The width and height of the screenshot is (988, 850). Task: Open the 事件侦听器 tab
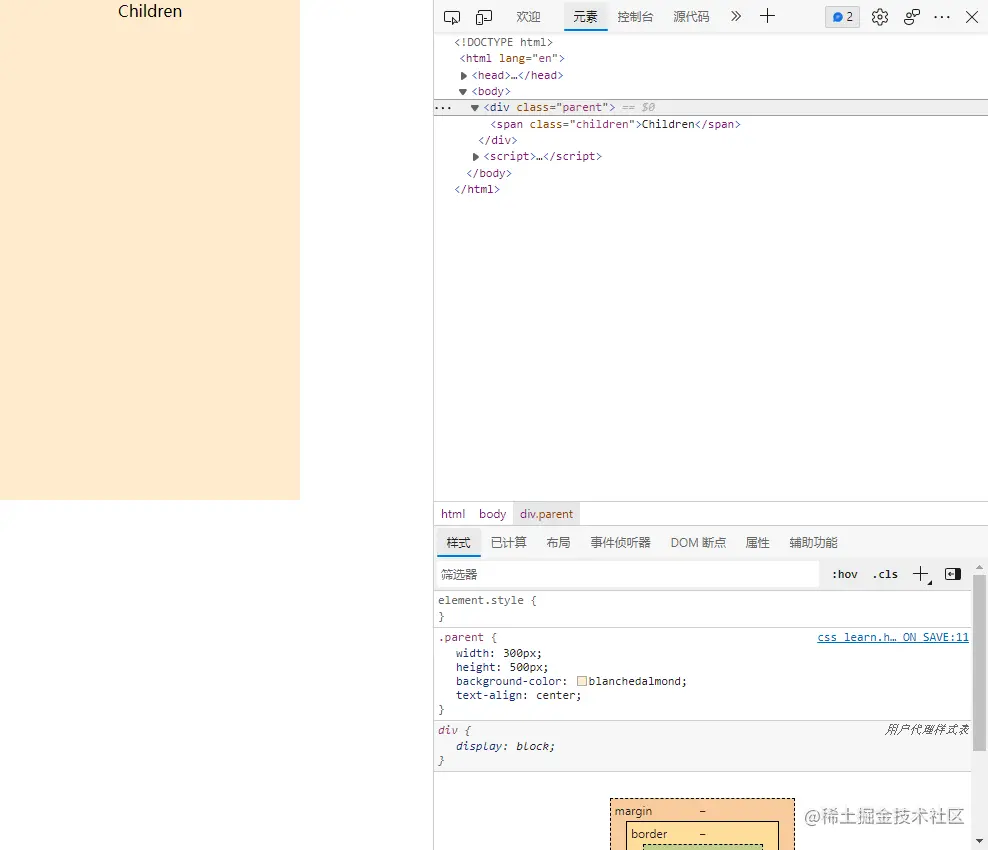(x=620, y=543)
